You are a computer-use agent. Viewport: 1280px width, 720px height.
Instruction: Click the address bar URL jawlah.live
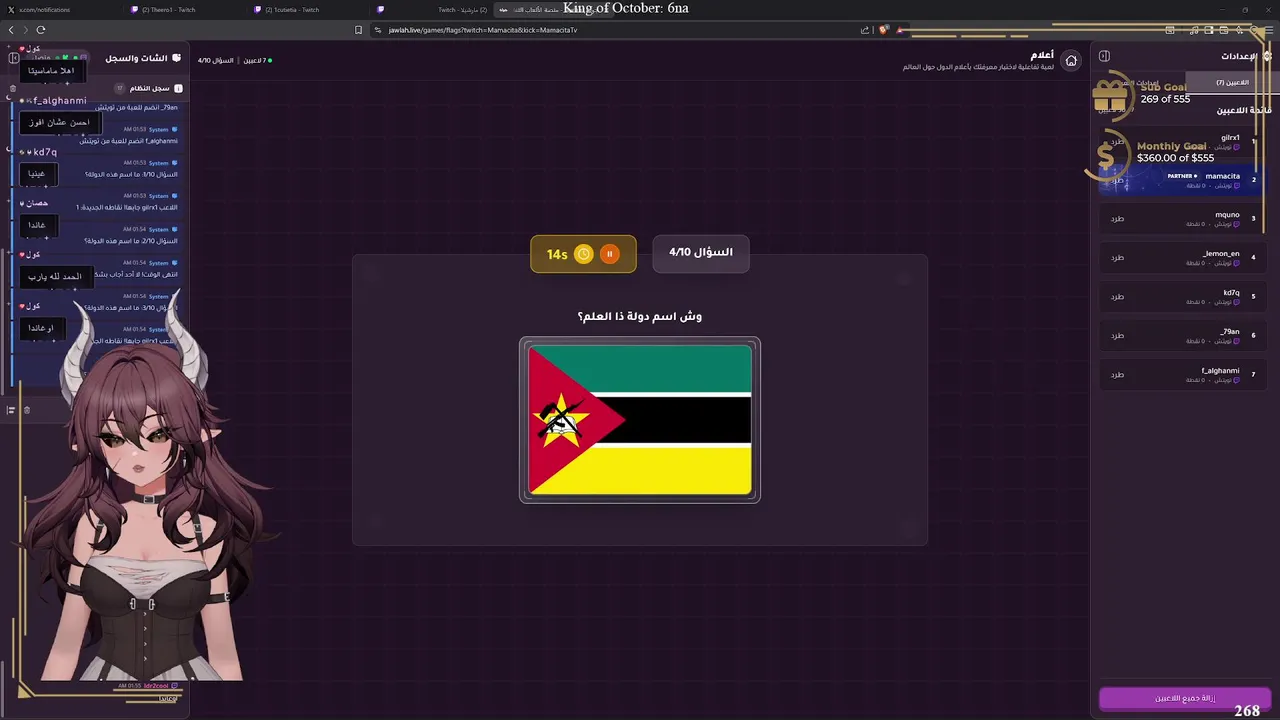[482, 30]
